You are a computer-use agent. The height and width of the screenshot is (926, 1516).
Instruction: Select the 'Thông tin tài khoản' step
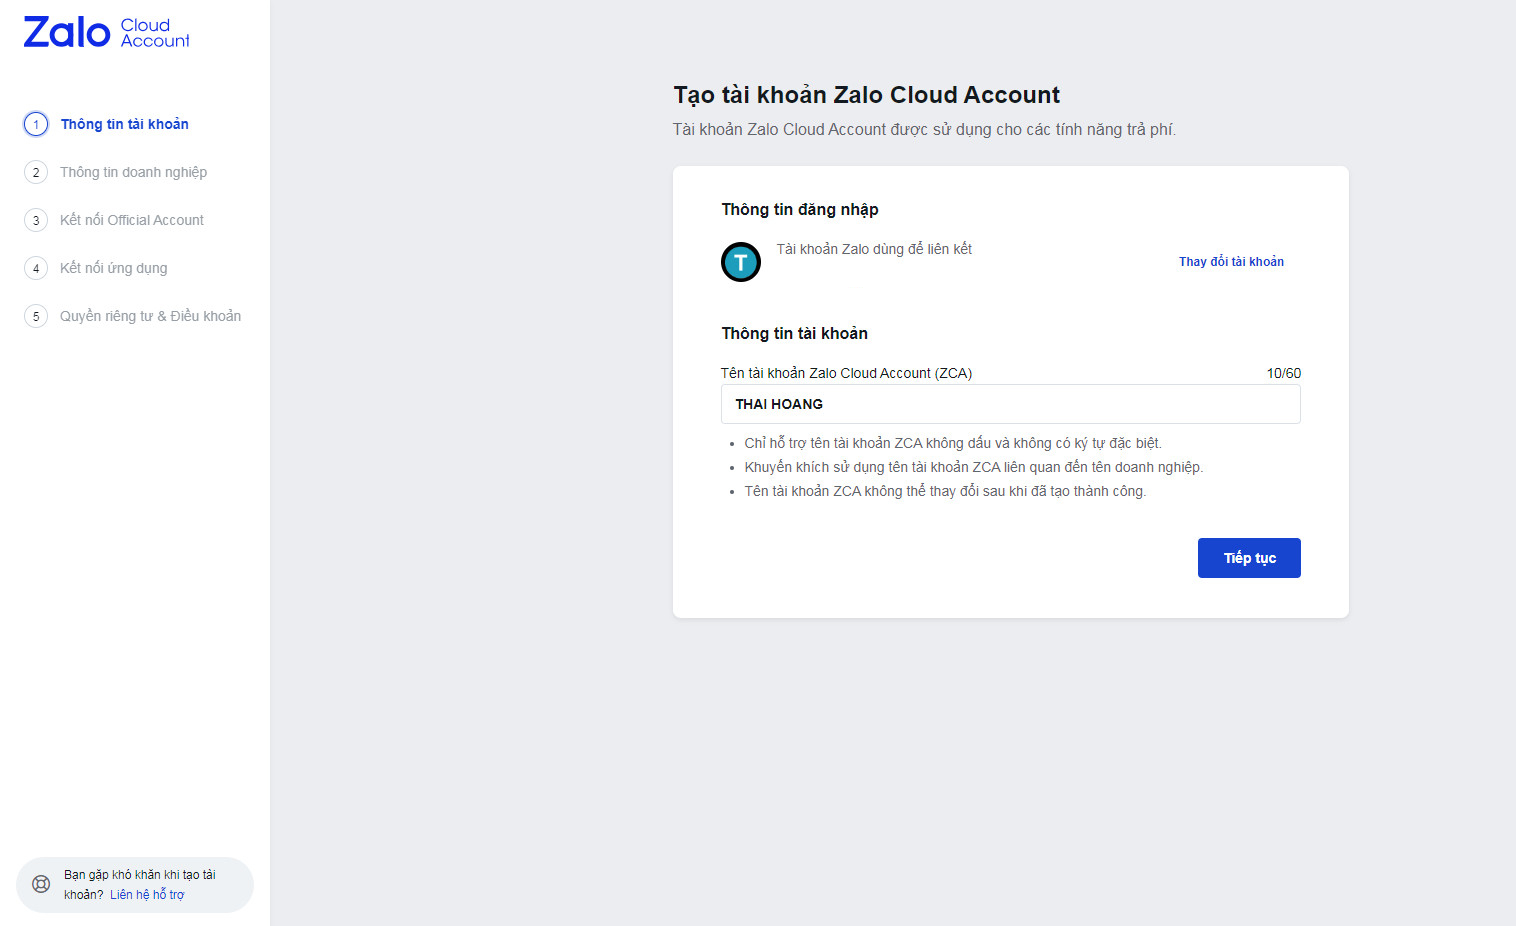[x=124, y=124]
